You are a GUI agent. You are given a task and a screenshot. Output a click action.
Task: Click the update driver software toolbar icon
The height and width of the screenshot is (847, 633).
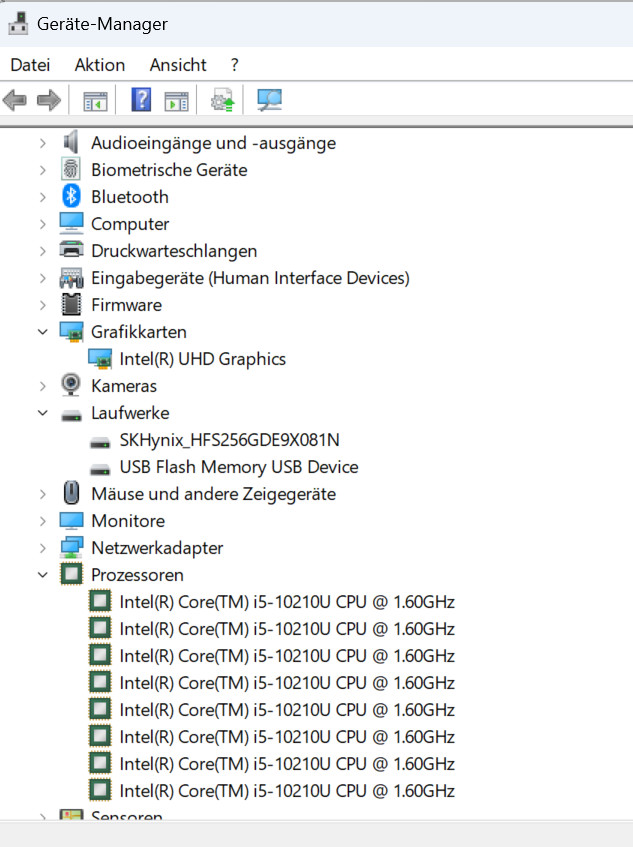(222, 100)
